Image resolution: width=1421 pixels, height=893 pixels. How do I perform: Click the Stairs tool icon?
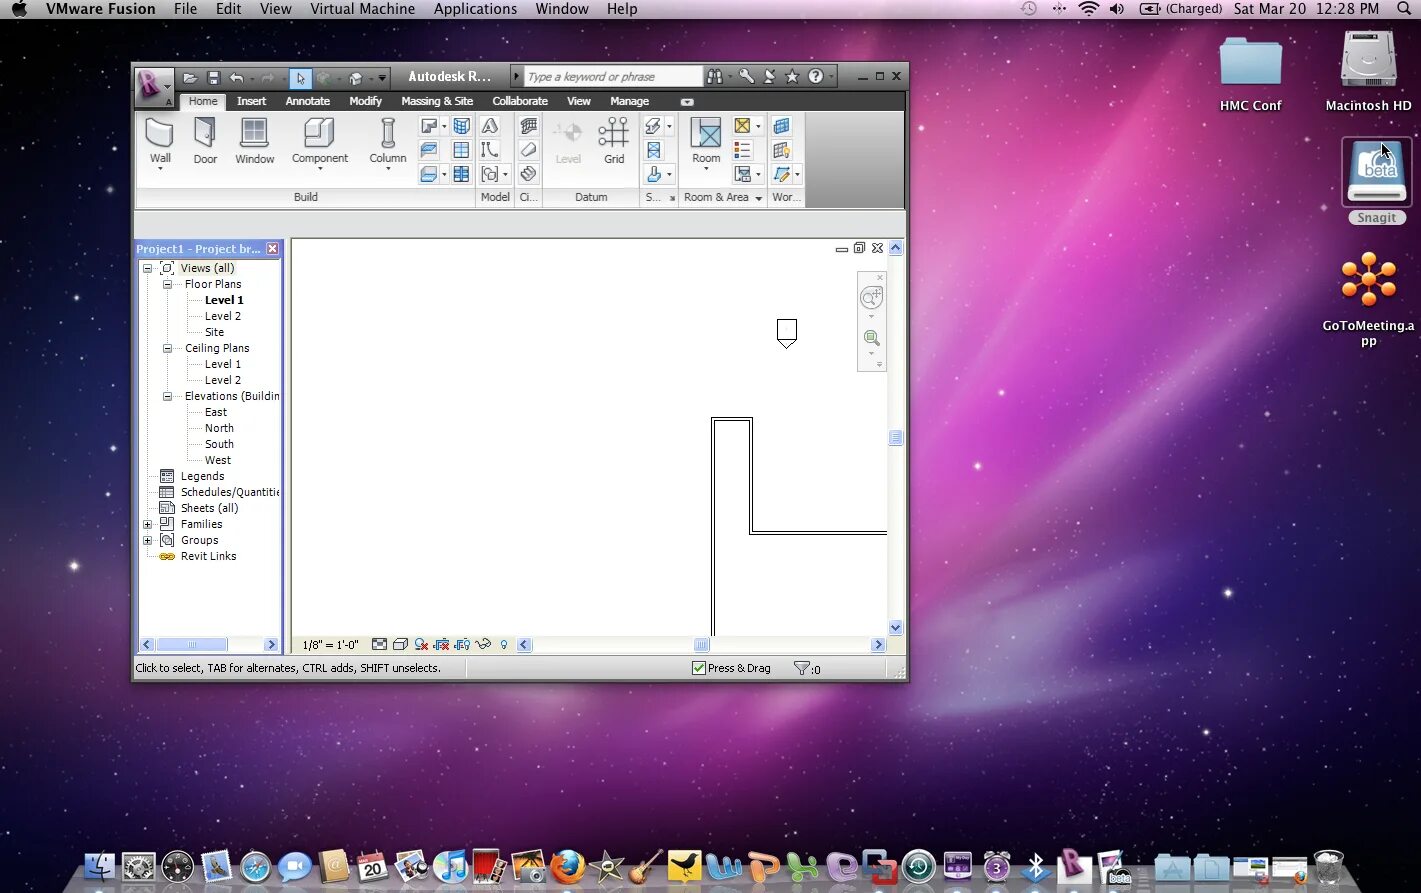tap(529, 174)
